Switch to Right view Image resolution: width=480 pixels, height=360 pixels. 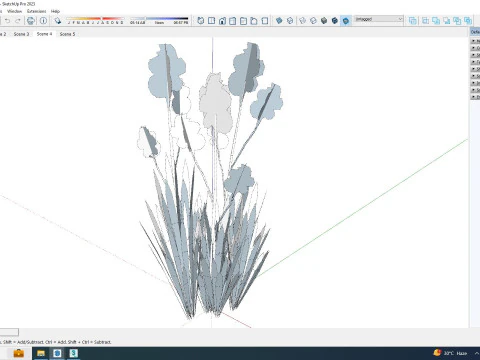coord(233,21)
